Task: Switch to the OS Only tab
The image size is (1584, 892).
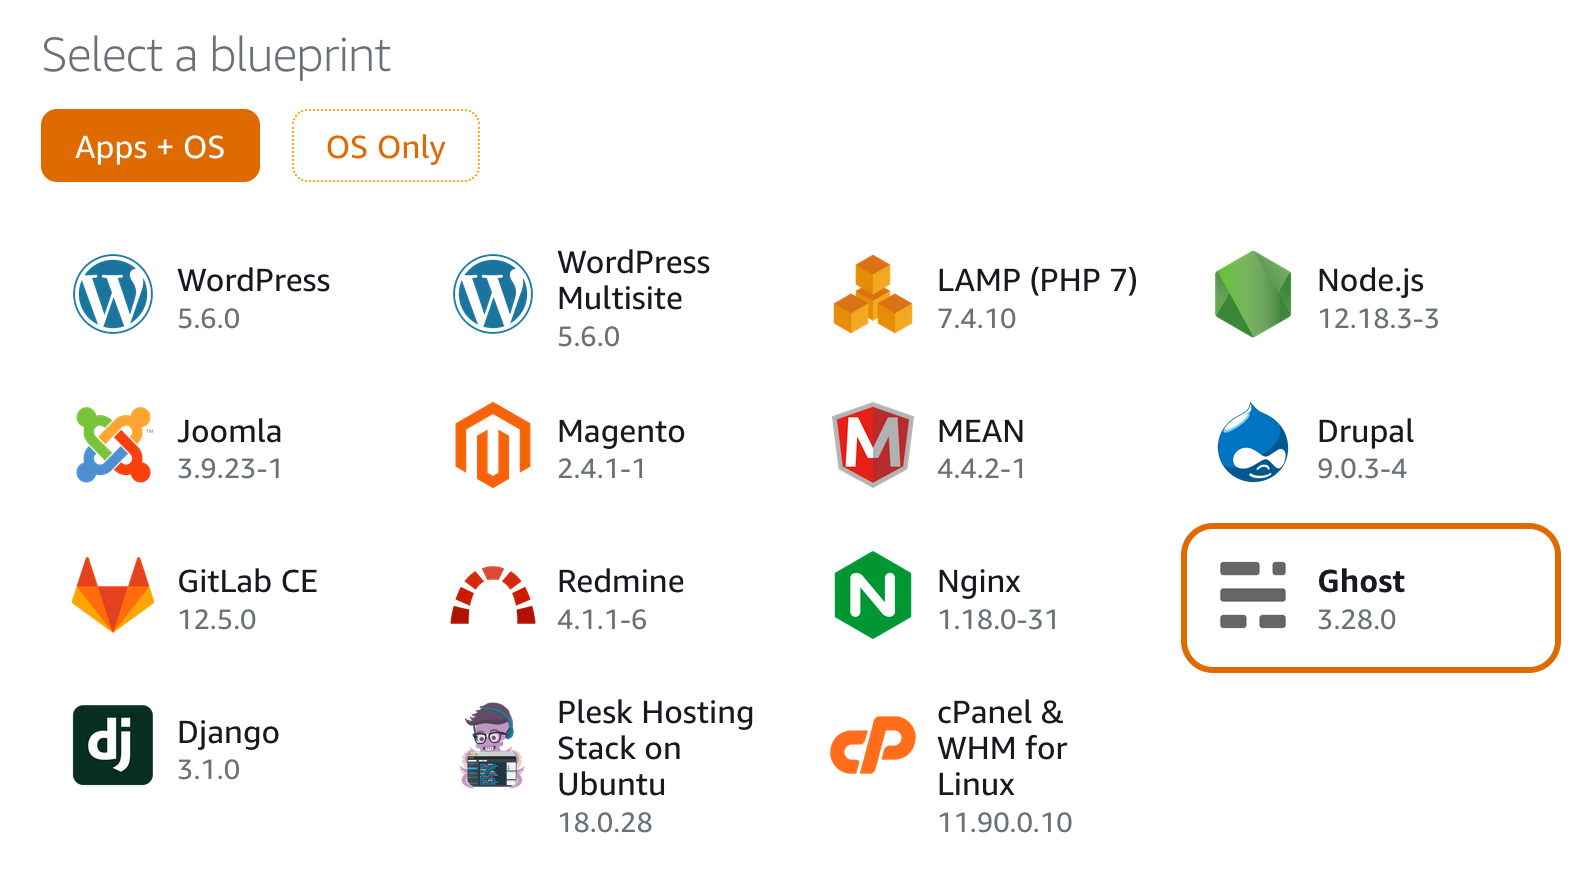Action: (386, 146)
